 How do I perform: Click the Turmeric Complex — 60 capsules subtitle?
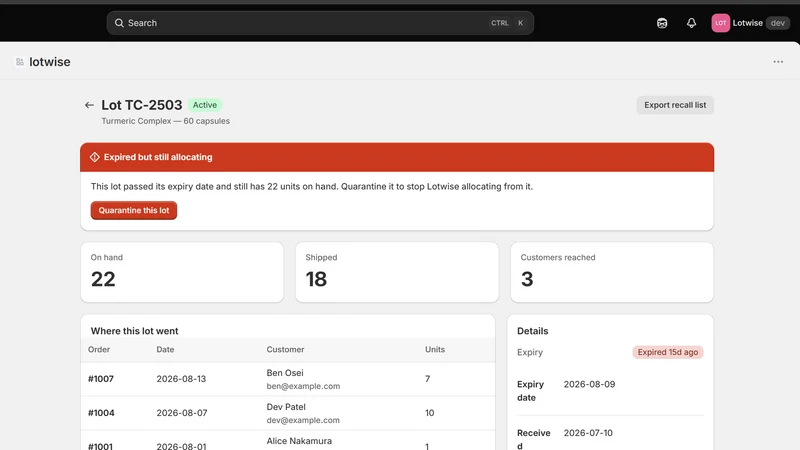[165, 121]
